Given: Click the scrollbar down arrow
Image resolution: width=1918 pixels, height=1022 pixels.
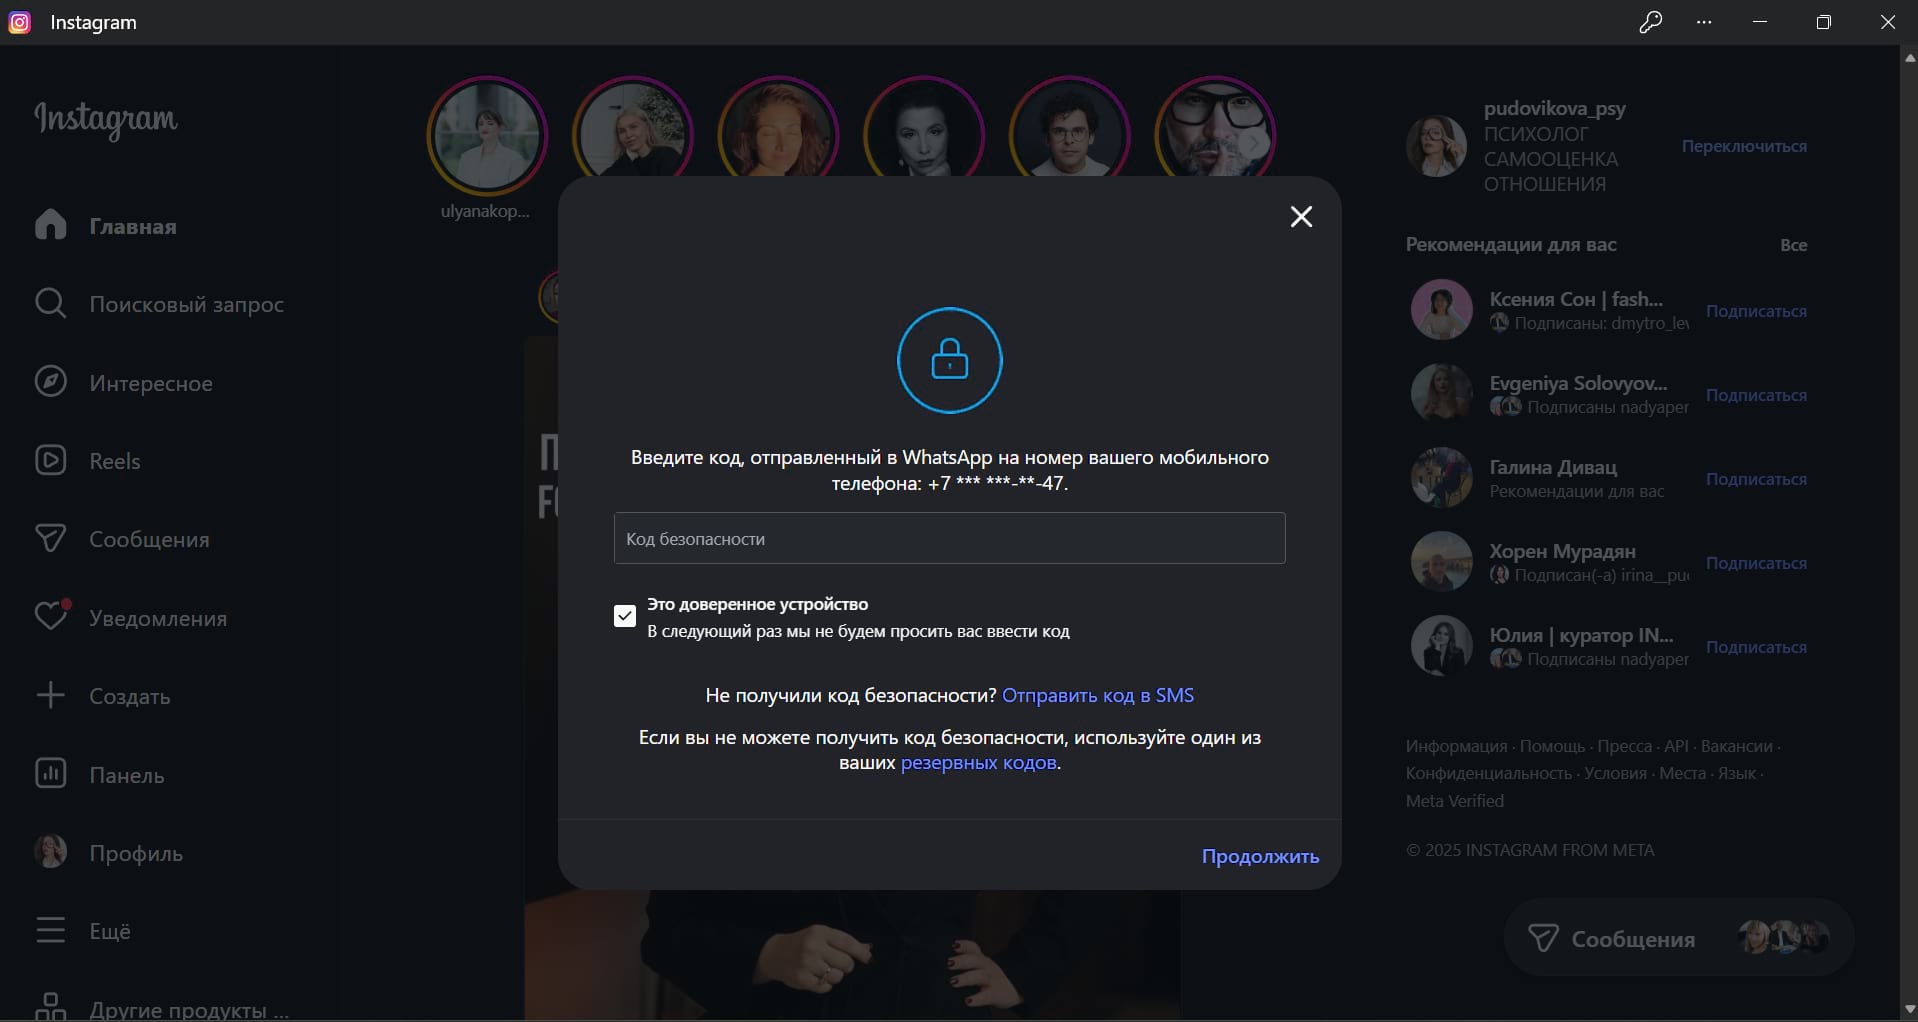Looking at the screenshot, I should (1909, 1009).
